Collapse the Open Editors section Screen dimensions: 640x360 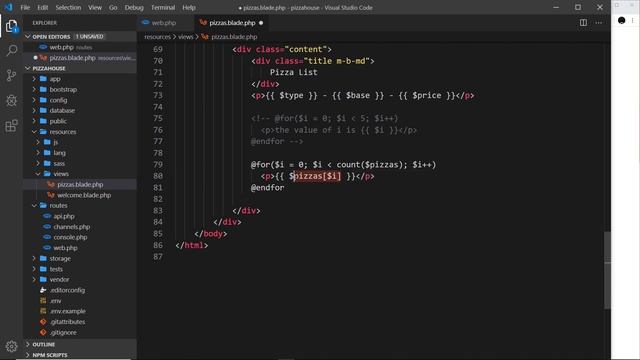click(80, 37)
